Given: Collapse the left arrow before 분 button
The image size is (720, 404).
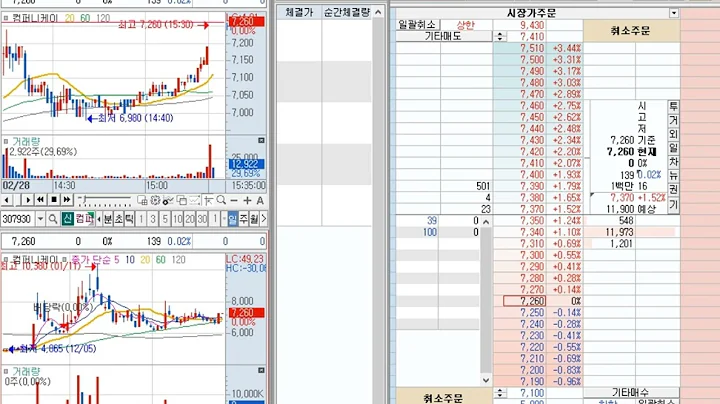Looking at the screenshot, I should [x=99, y=219].
